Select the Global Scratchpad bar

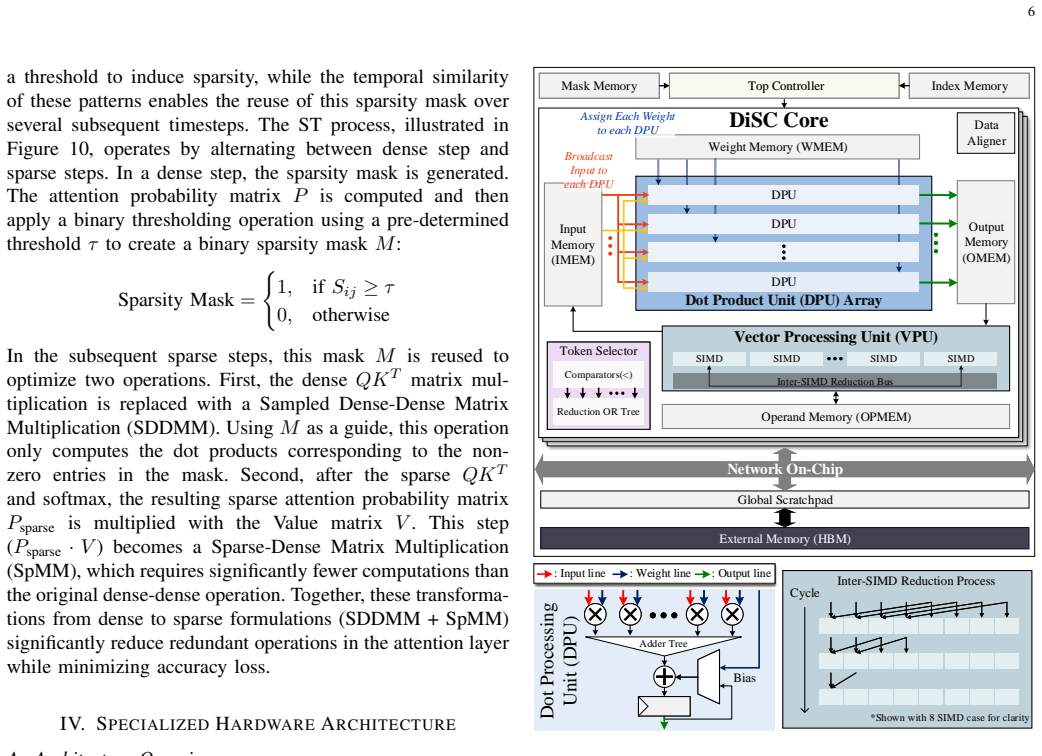785,500
